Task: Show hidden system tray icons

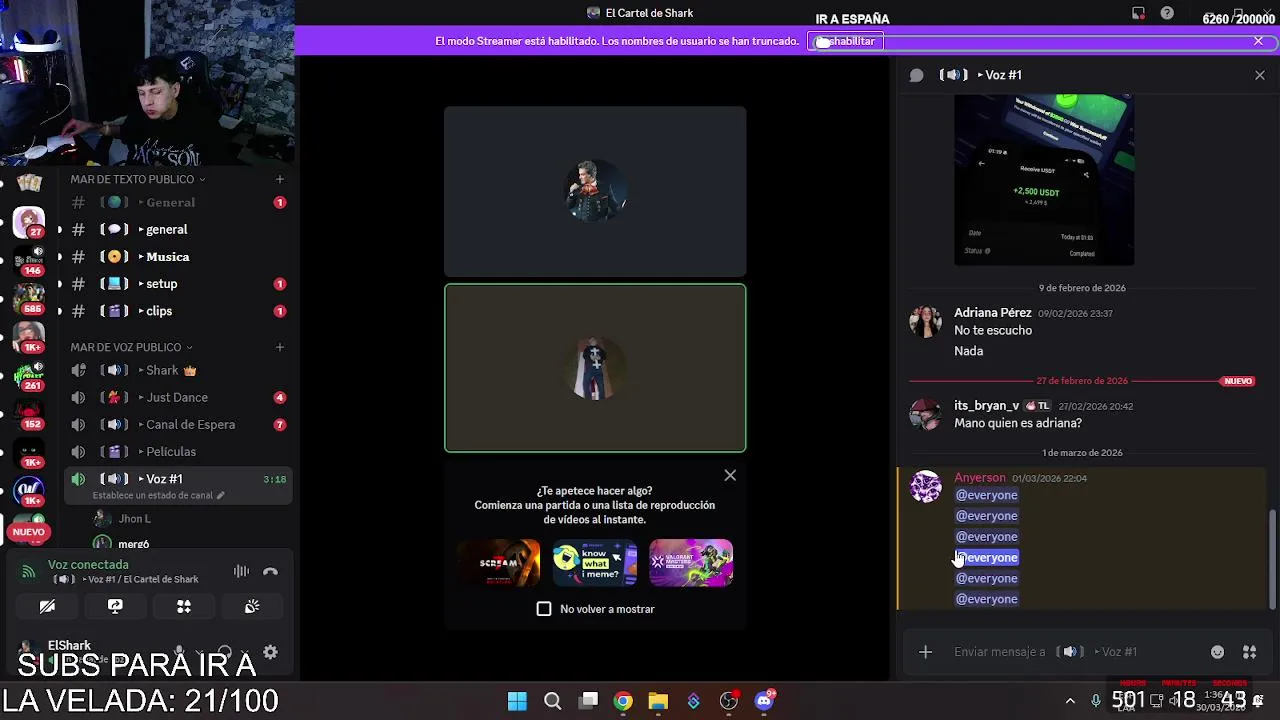Action: [x=1070, y=701]
